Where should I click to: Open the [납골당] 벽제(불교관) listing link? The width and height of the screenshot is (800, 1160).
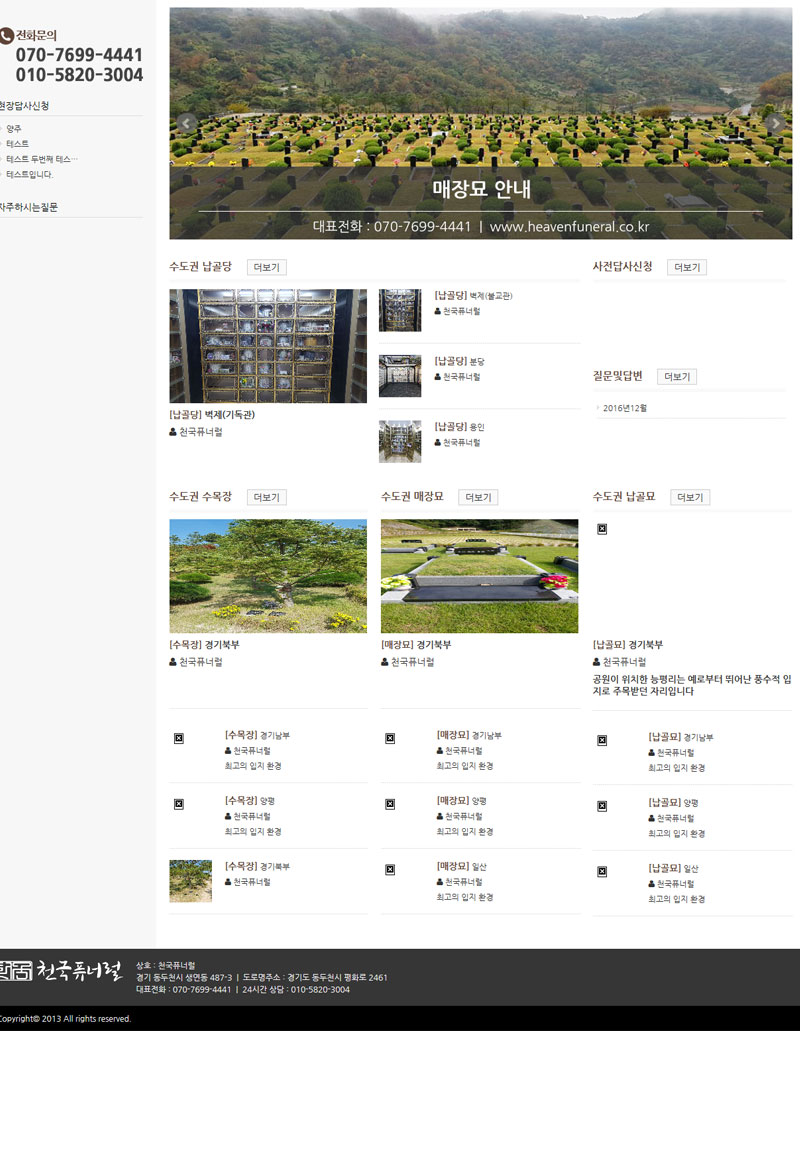[x=473, y=295]
